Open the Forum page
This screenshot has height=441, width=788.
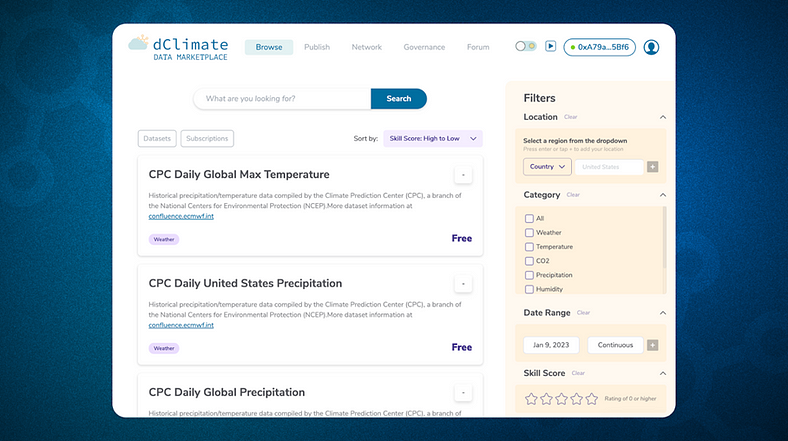[478, 47]
